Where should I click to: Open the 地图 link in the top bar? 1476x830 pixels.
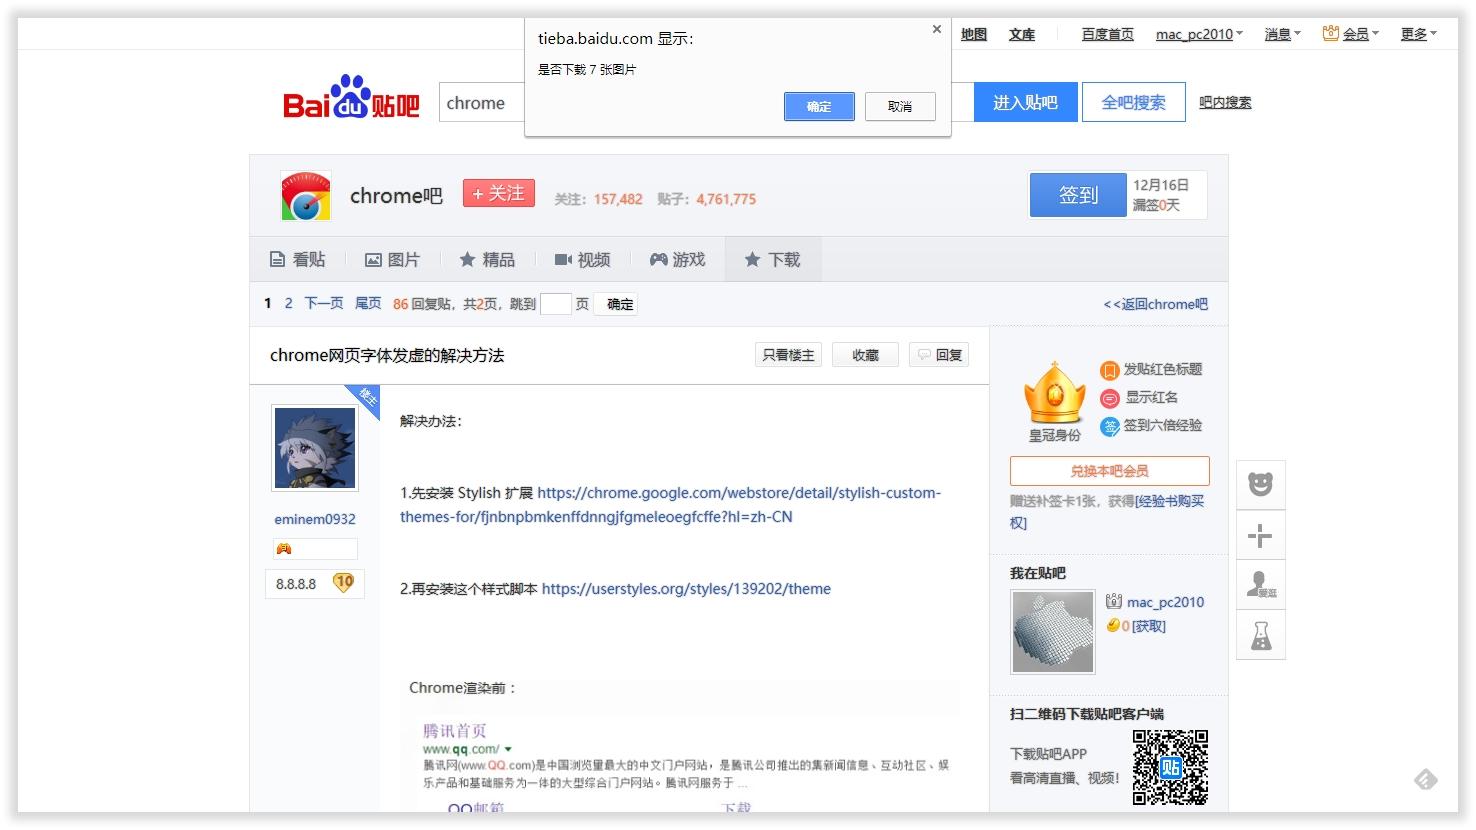tap(974, 34)
